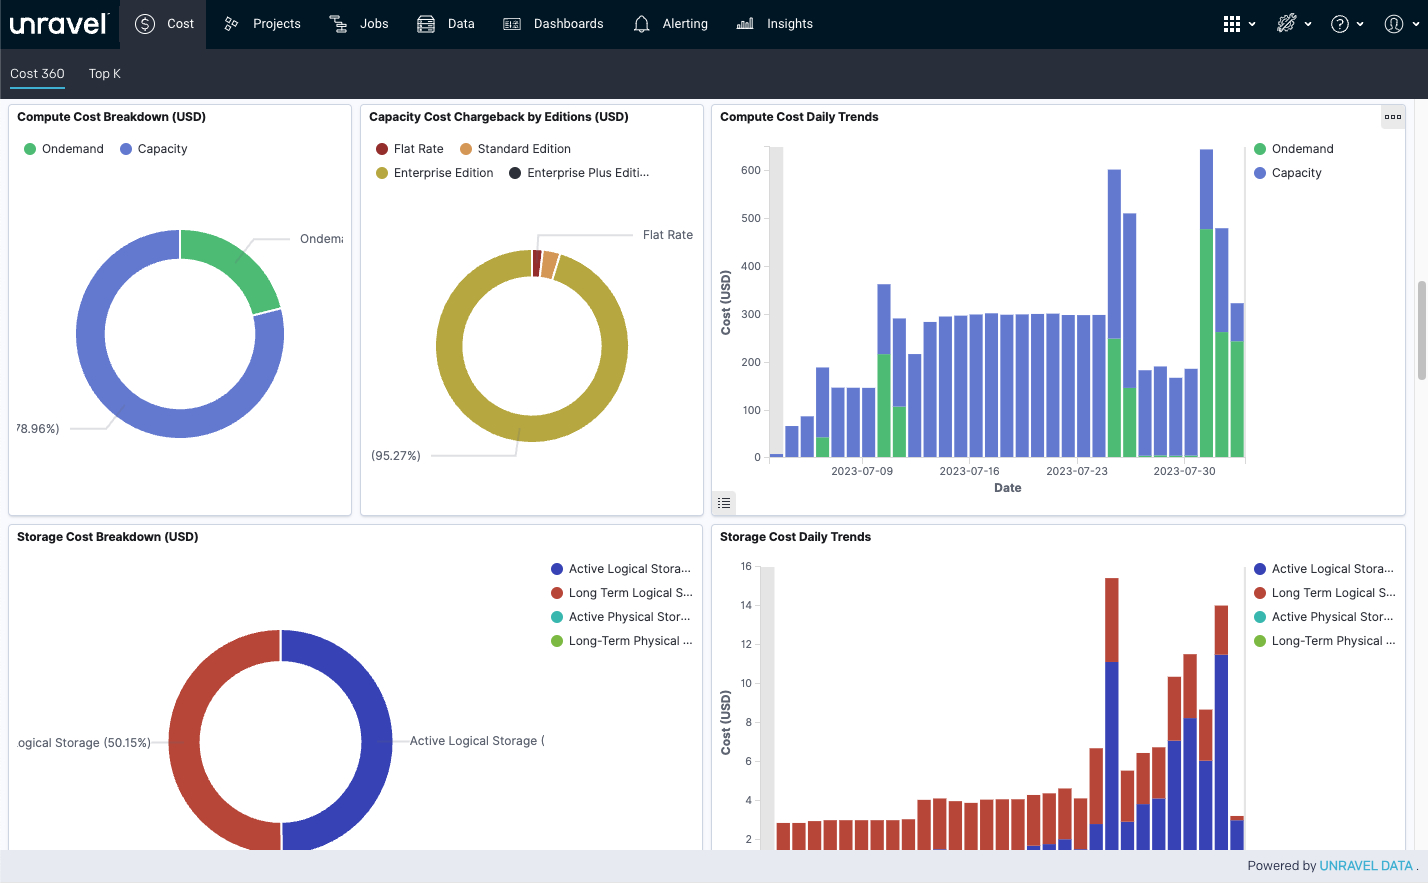Open the UNRAVEL DATA link in the footer
The height and width of the screenshot is (883, 1428).
[1365, 866]
